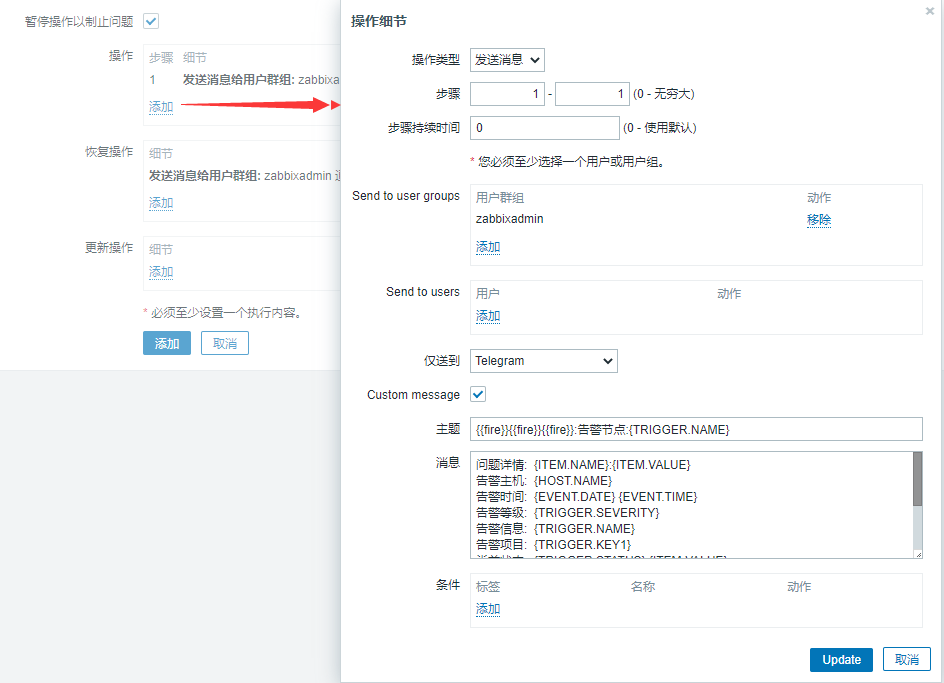Click the 步骤持续时间 label
The height and width of the screenshot is (683, 944).
(x=423, y=128)
